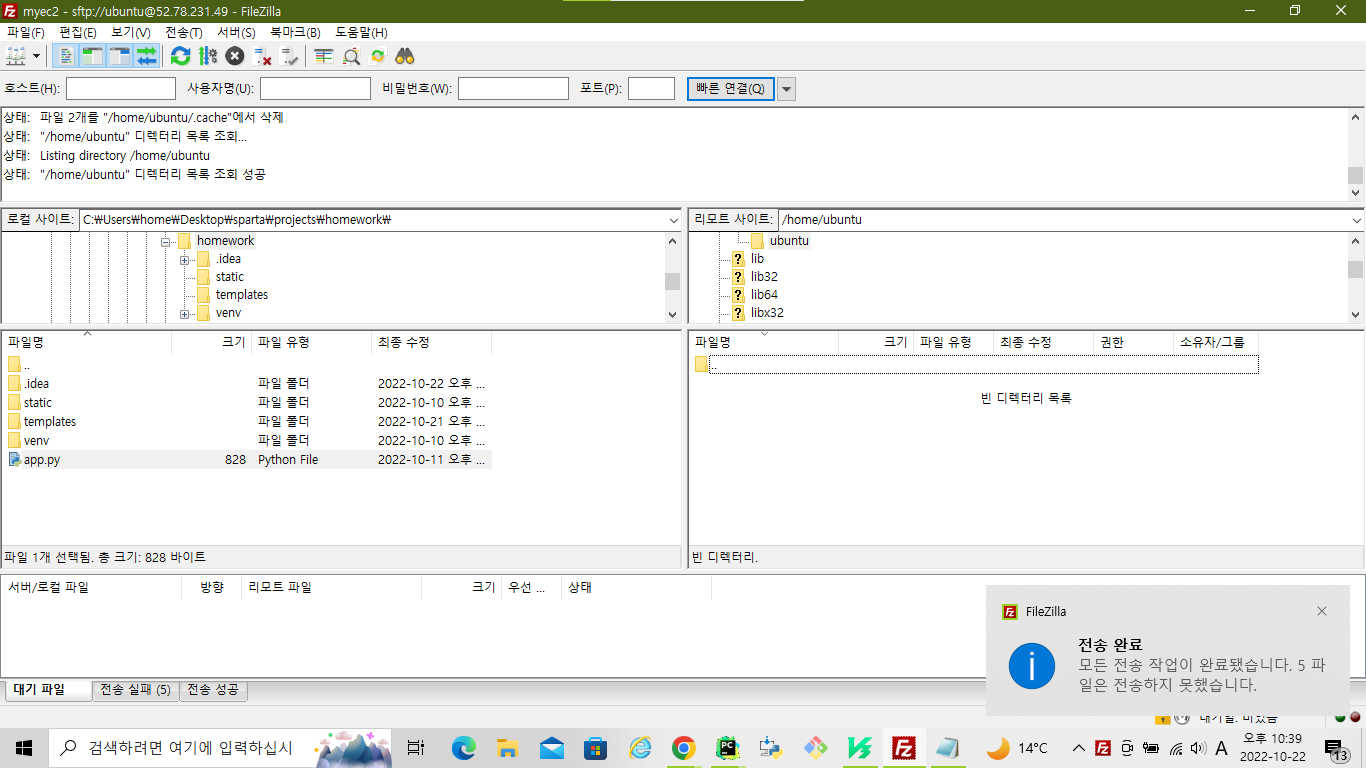Open the 전송(T) menu

[x=183, y=32]
